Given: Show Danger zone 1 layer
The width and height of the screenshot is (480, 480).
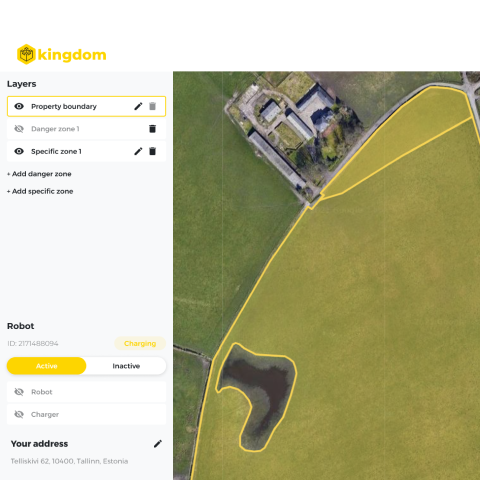Looking at the screenshot, I should (19, 129).
